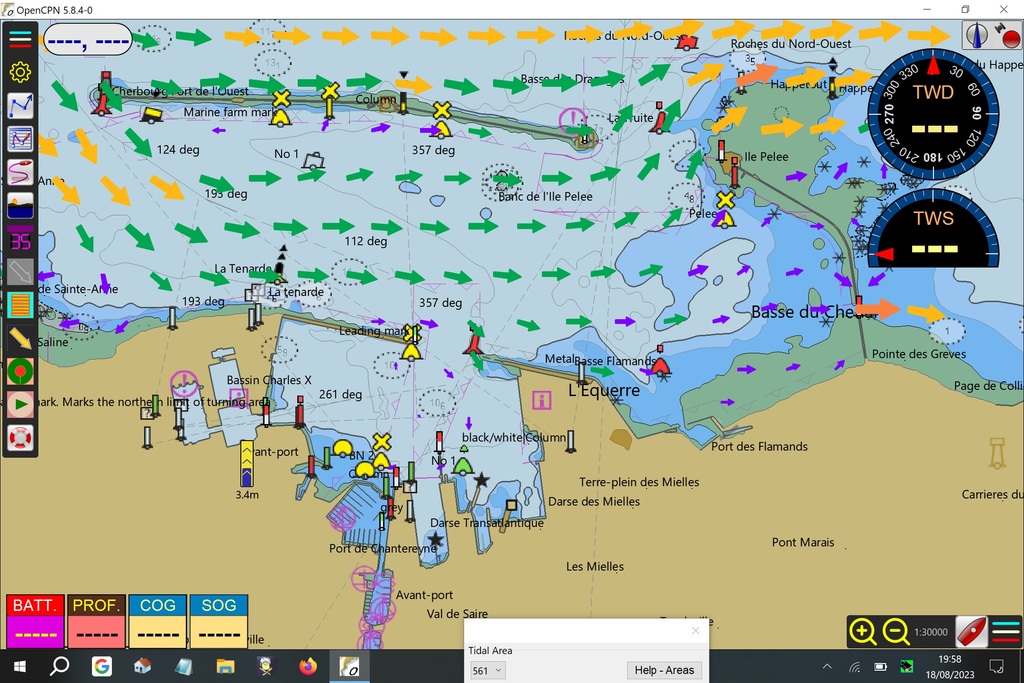The width and height of the screenshot is (1024, 683).
Task: Click the lifebuoy Man Overboard icon
Action: coord(20,437)
